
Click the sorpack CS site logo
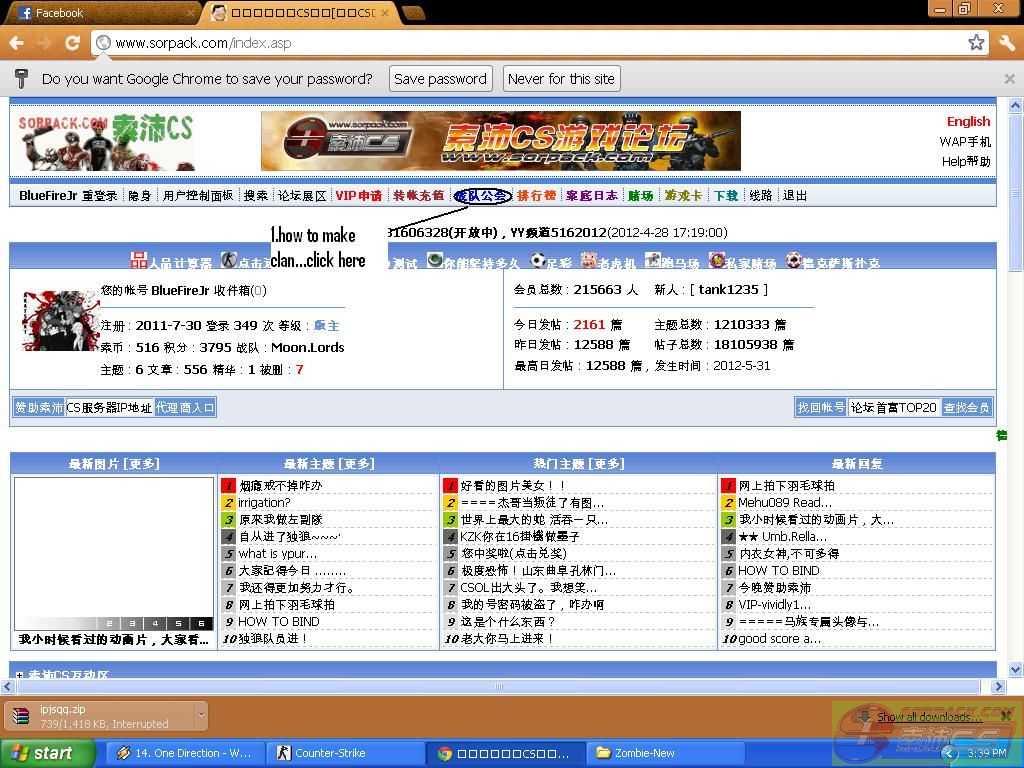(x=105, y=141)
